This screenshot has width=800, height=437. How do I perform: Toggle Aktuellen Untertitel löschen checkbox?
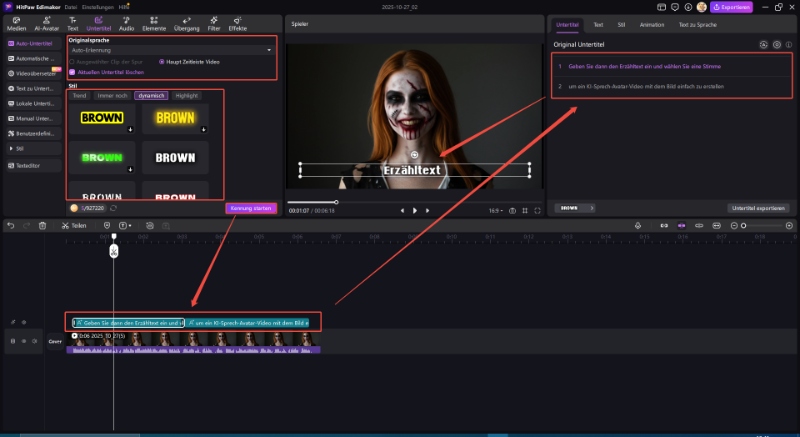(x=72, y=72)
